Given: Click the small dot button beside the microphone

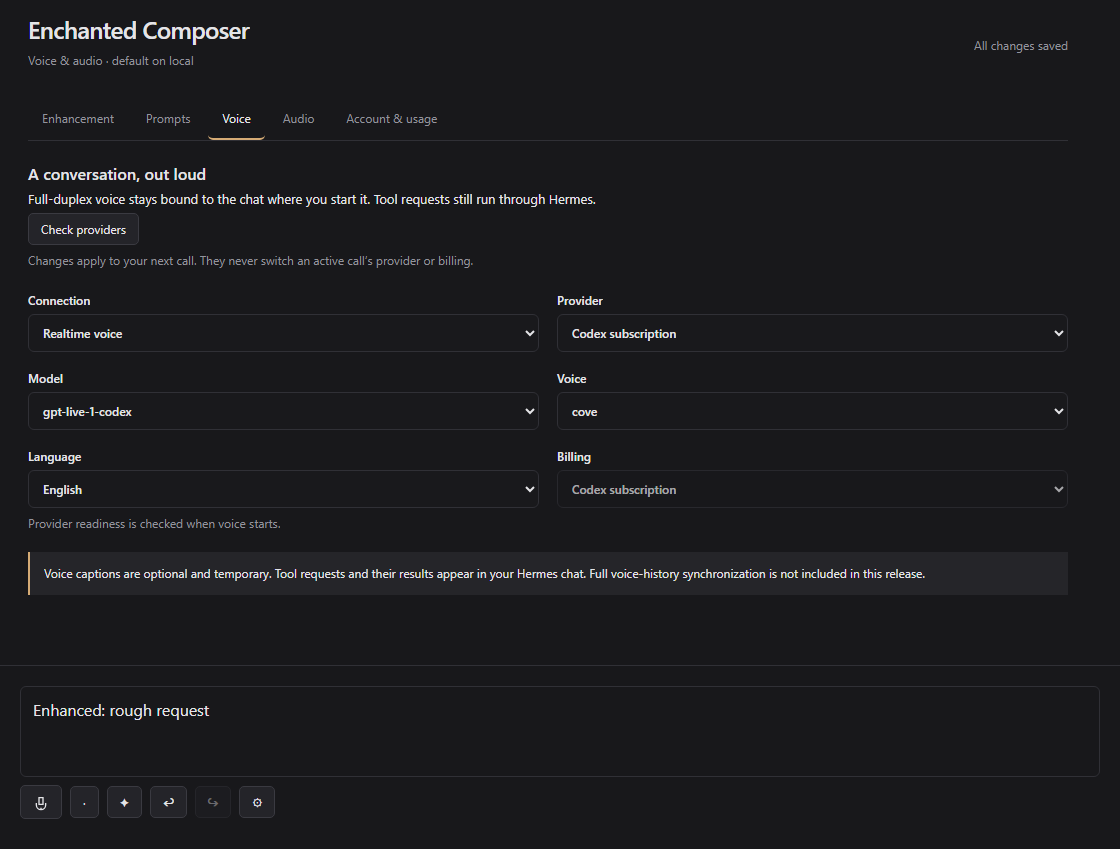Looking at the screenshot, I should [84, 803].
